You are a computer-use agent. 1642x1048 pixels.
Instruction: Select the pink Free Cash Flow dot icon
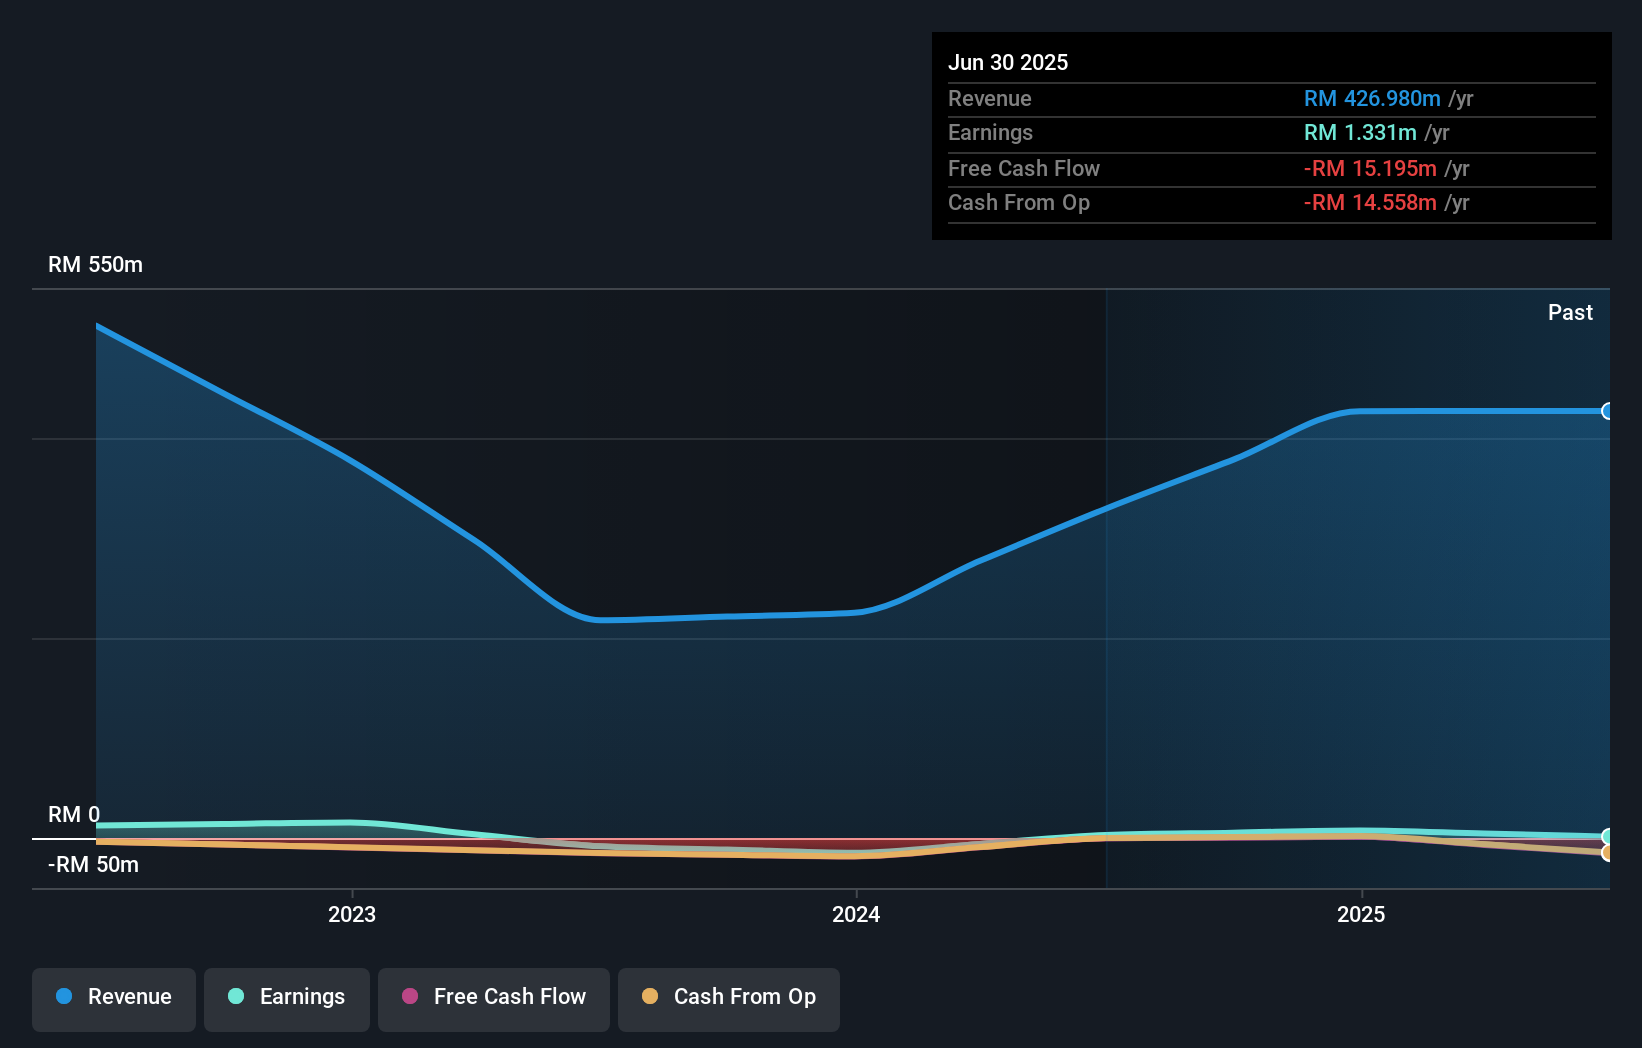point(408,997)
